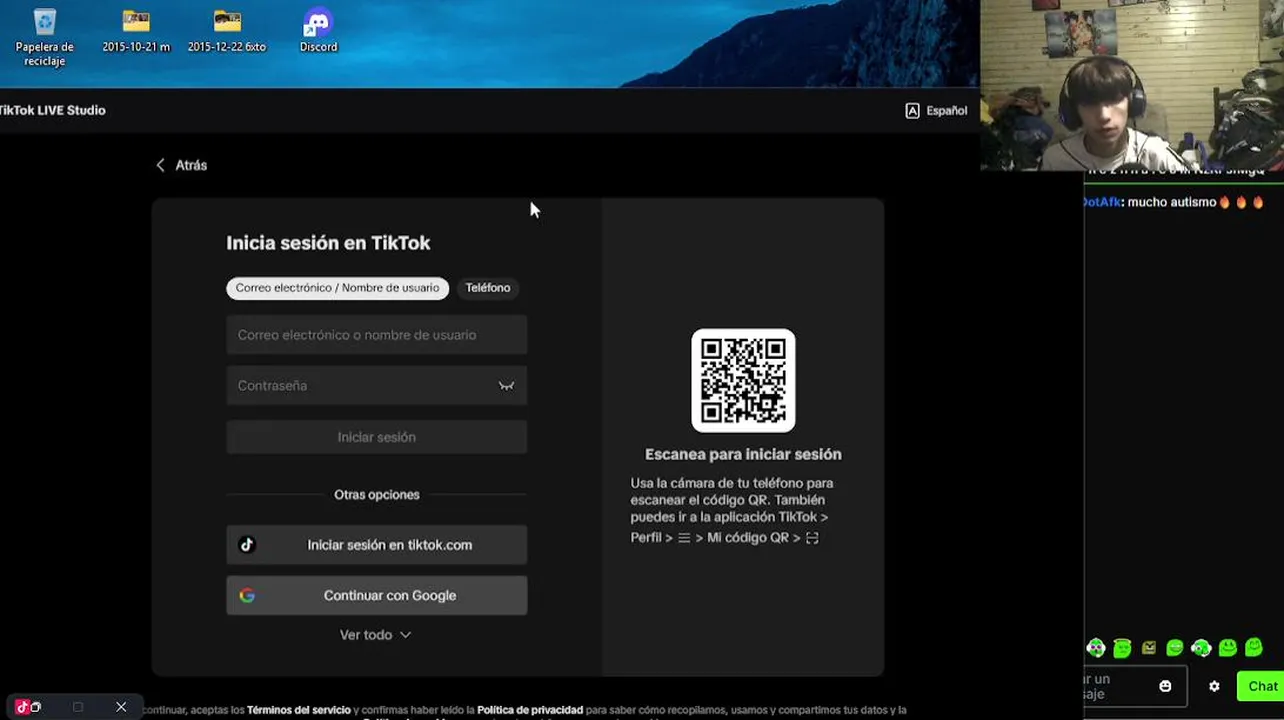Screen dimensions: 1284x720
Task: Maximize the small bottom-left window
Action: coord(78,707)
